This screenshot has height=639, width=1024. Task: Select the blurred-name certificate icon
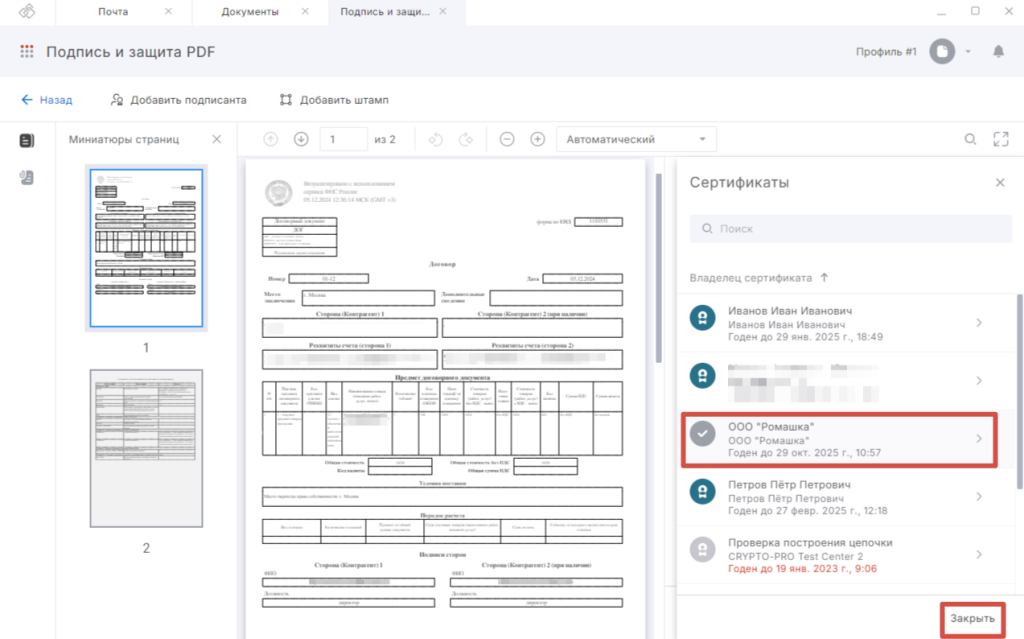coord(703,376)
